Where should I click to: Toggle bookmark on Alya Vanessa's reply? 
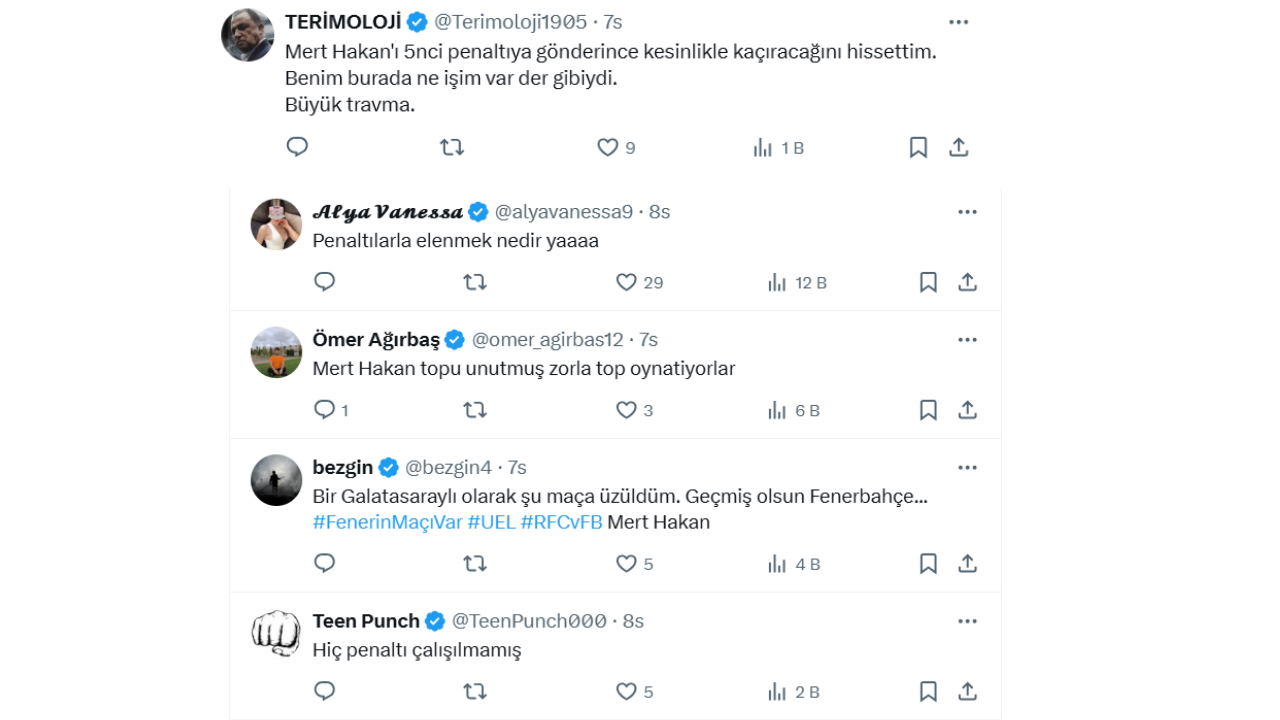click(927, 282)
